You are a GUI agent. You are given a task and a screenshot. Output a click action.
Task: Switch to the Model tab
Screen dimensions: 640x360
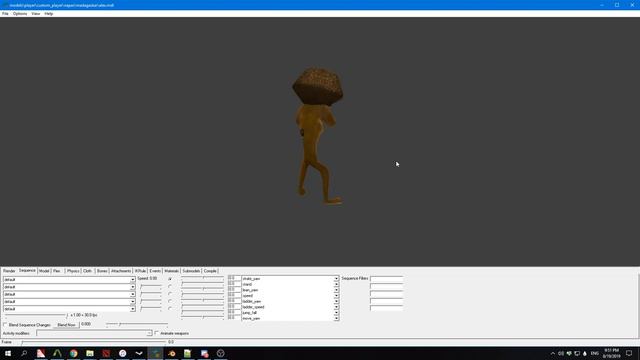(x=44, y=271)
